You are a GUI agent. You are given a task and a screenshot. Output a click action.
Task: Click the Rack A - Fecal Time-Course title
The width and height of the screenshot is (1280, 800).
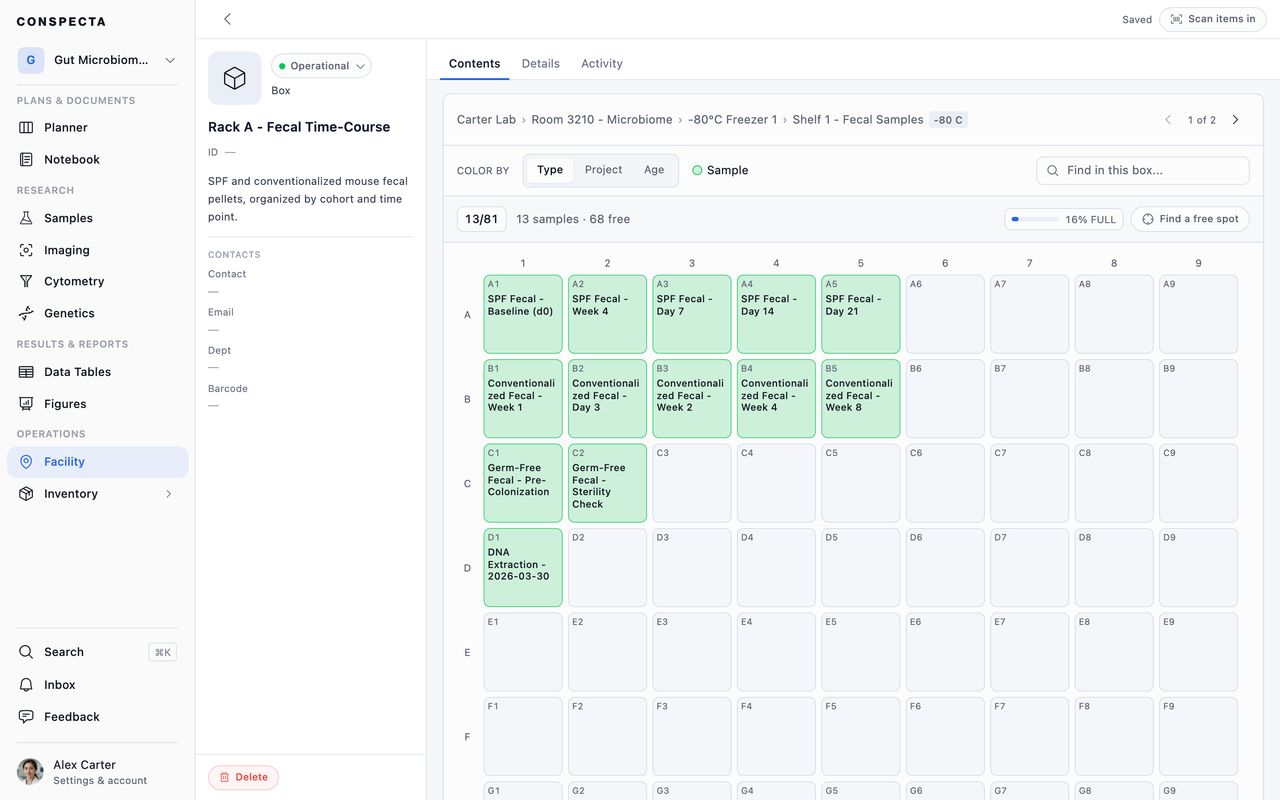click(299, 127)
